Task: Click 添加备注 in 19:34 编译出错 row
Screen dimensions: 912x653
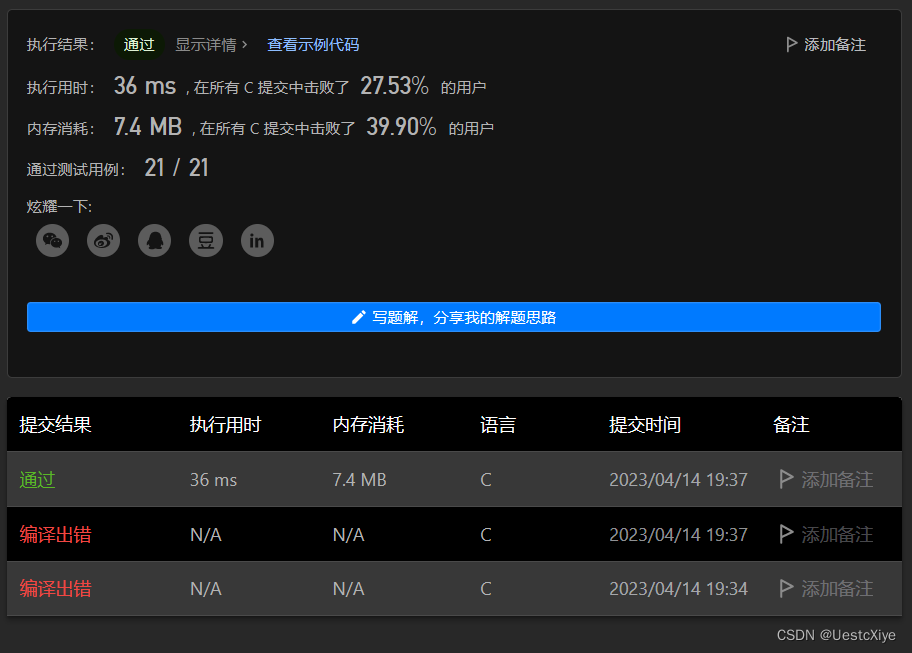Action: pyautogui.click(x=837, y=589)
